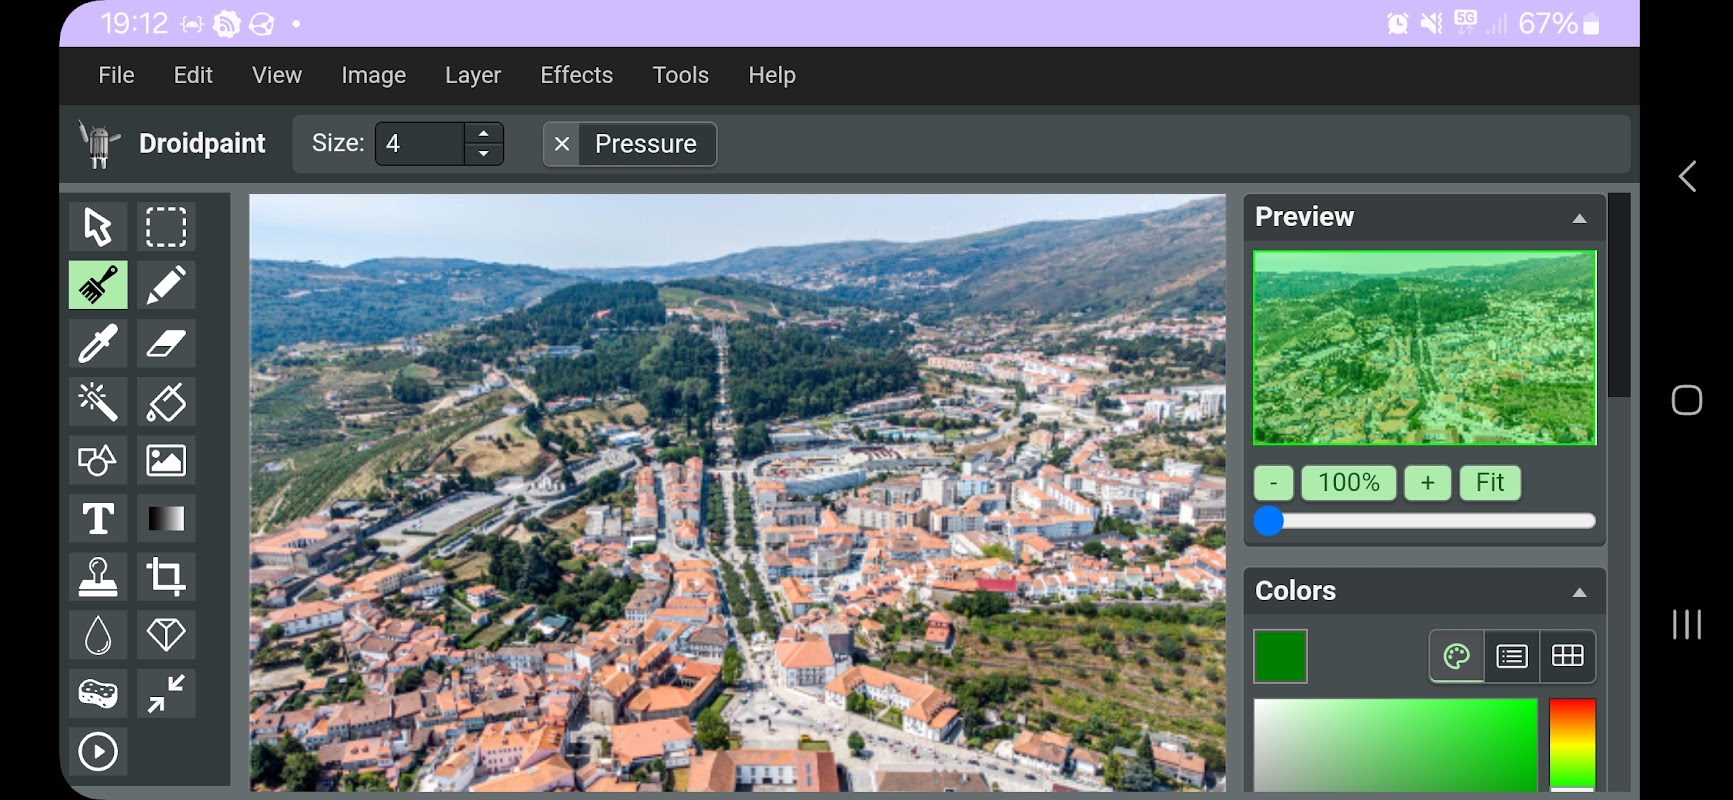
Task: Activate the crop tool
Action: tap(166, 577)
